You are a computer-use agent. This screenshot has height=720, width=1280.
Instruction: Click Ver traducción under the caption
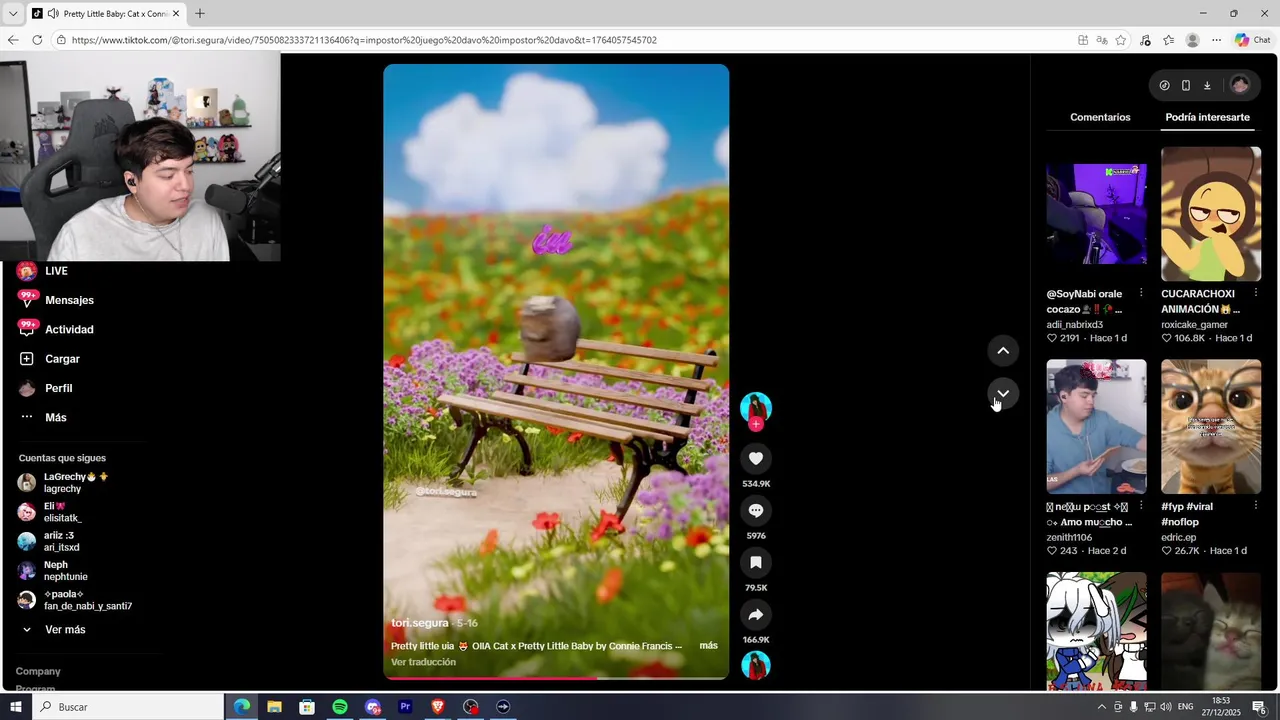coord(423,662)
